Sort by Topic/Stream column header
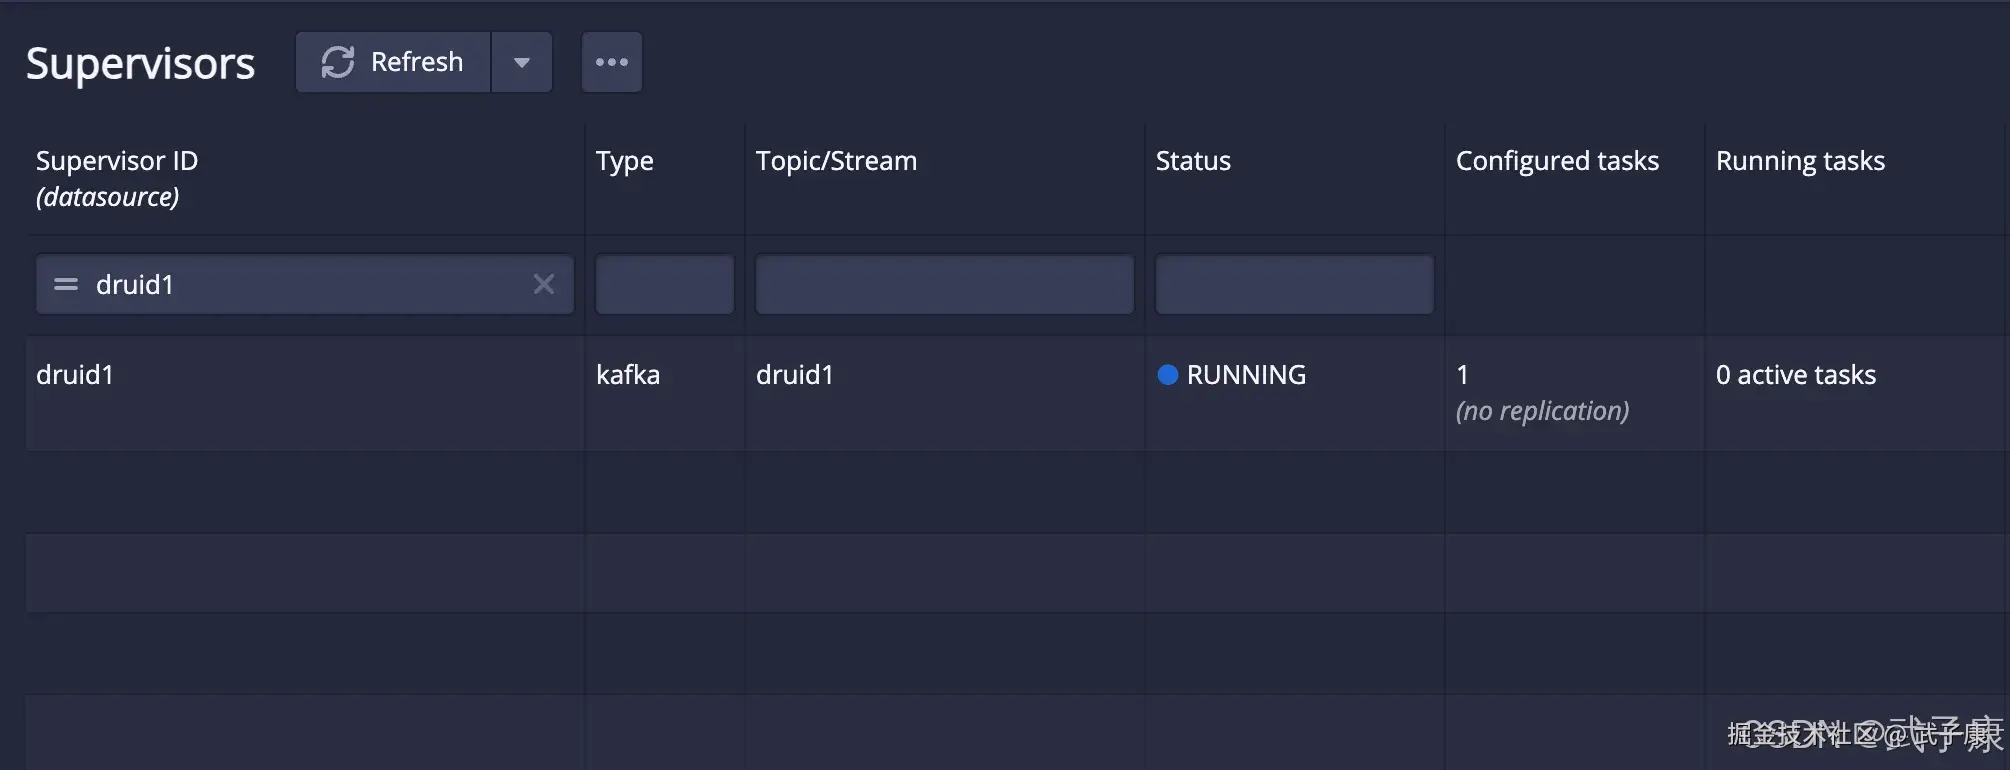 836,162
